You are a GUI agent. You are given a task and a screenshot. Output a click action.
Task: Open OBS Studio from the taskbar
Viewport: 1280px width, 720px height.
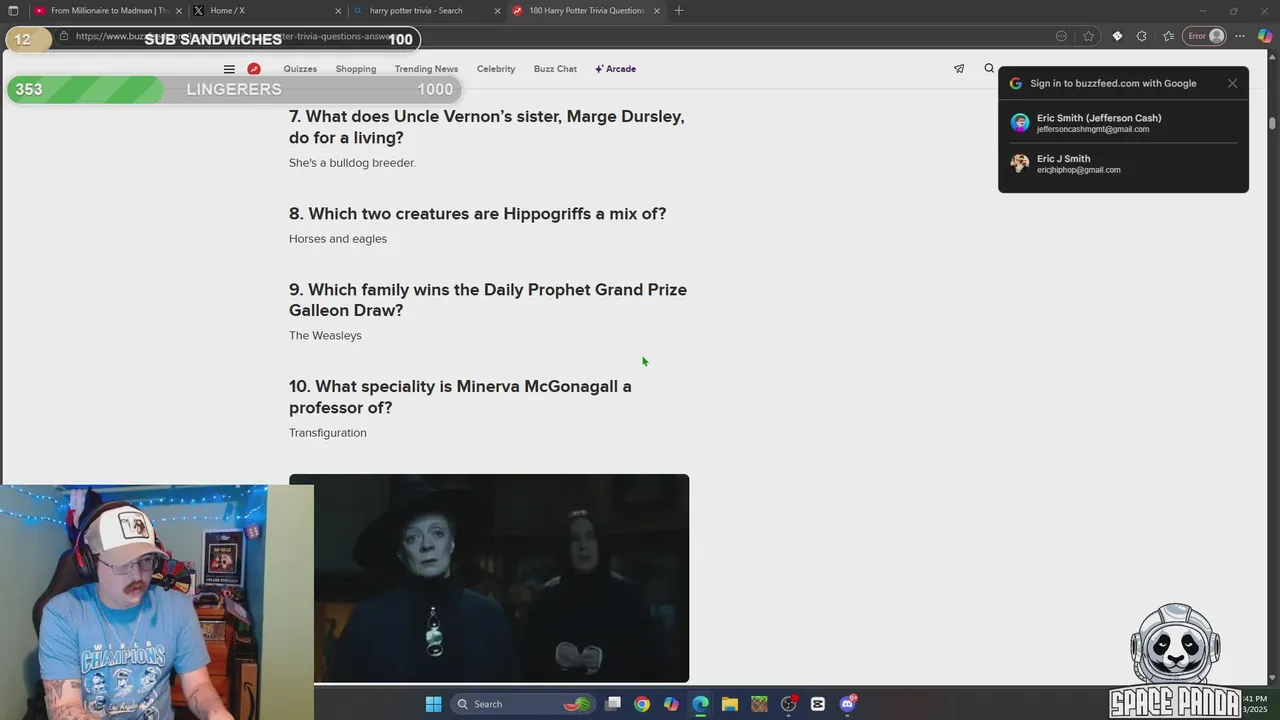[x=789, y=704]
